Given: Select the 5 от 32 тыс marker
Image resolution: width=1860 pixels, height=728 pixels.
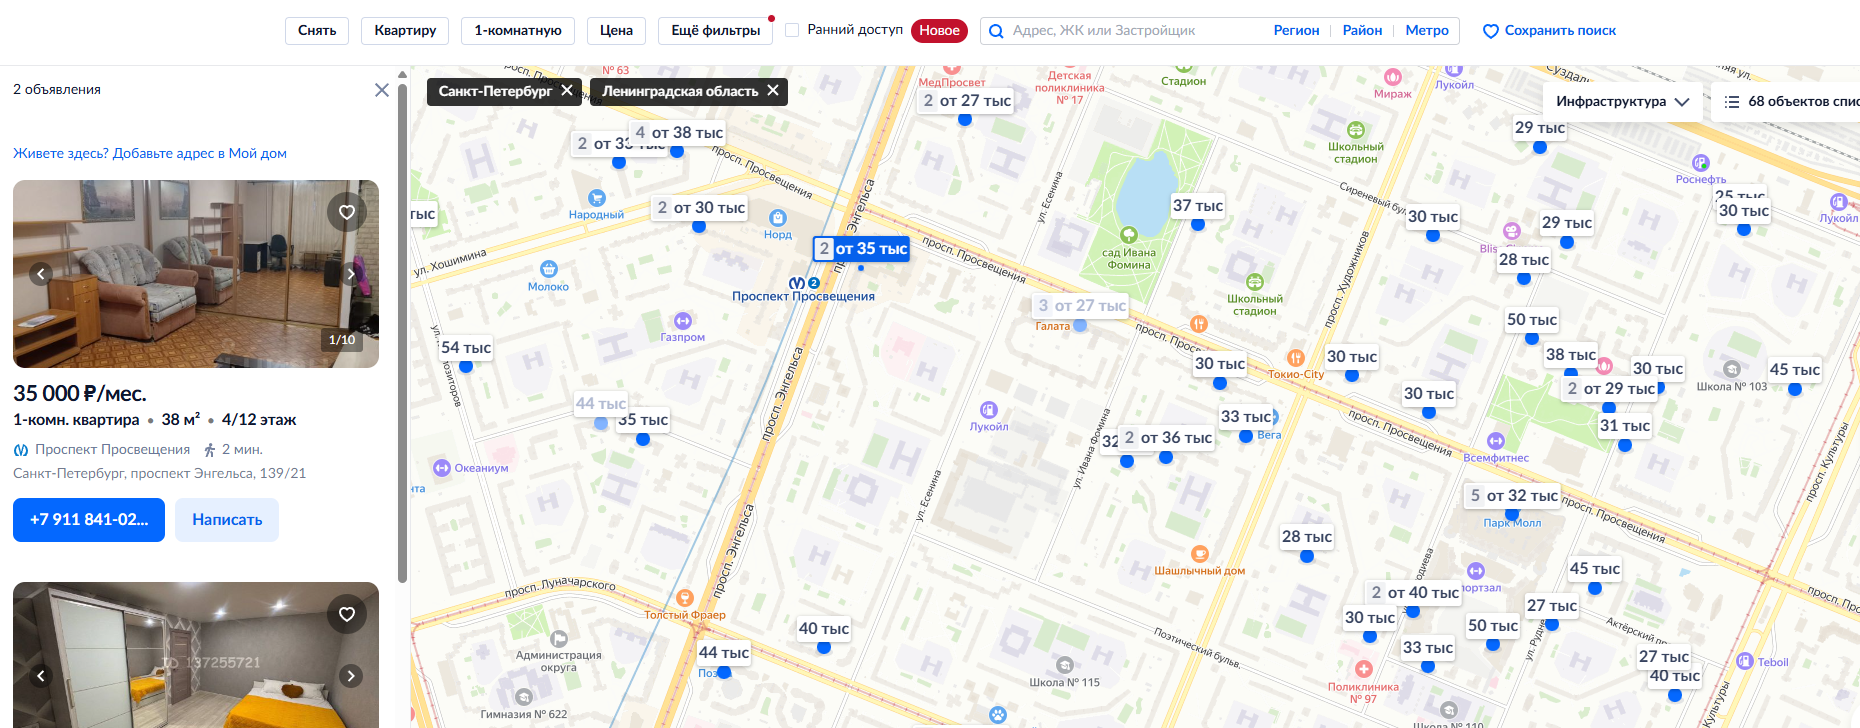Looking at the screenshot, I should pyautogui.click(x=1513, y=495).
